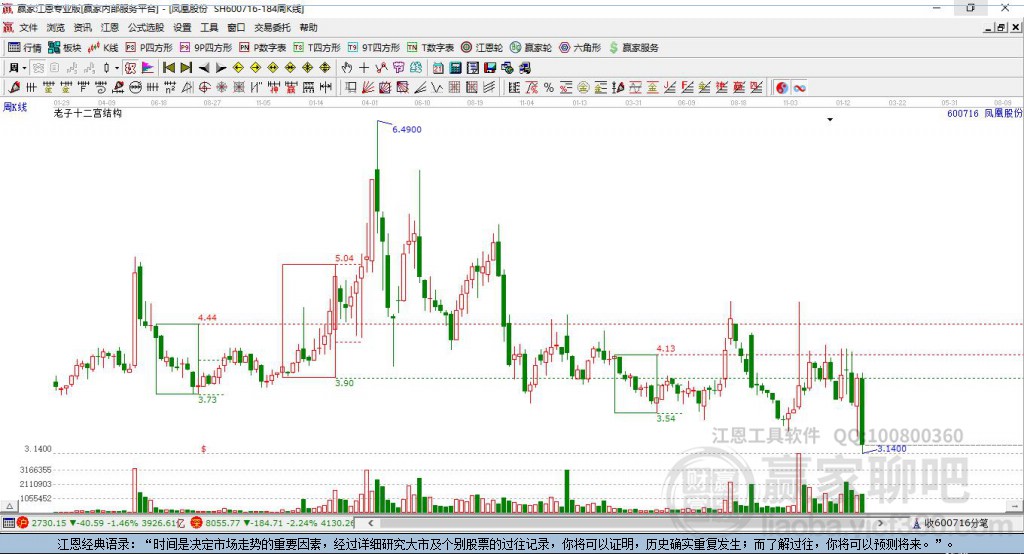Open the 窗口 menu
Screen dimensions: 1024x554
point(236,27)
